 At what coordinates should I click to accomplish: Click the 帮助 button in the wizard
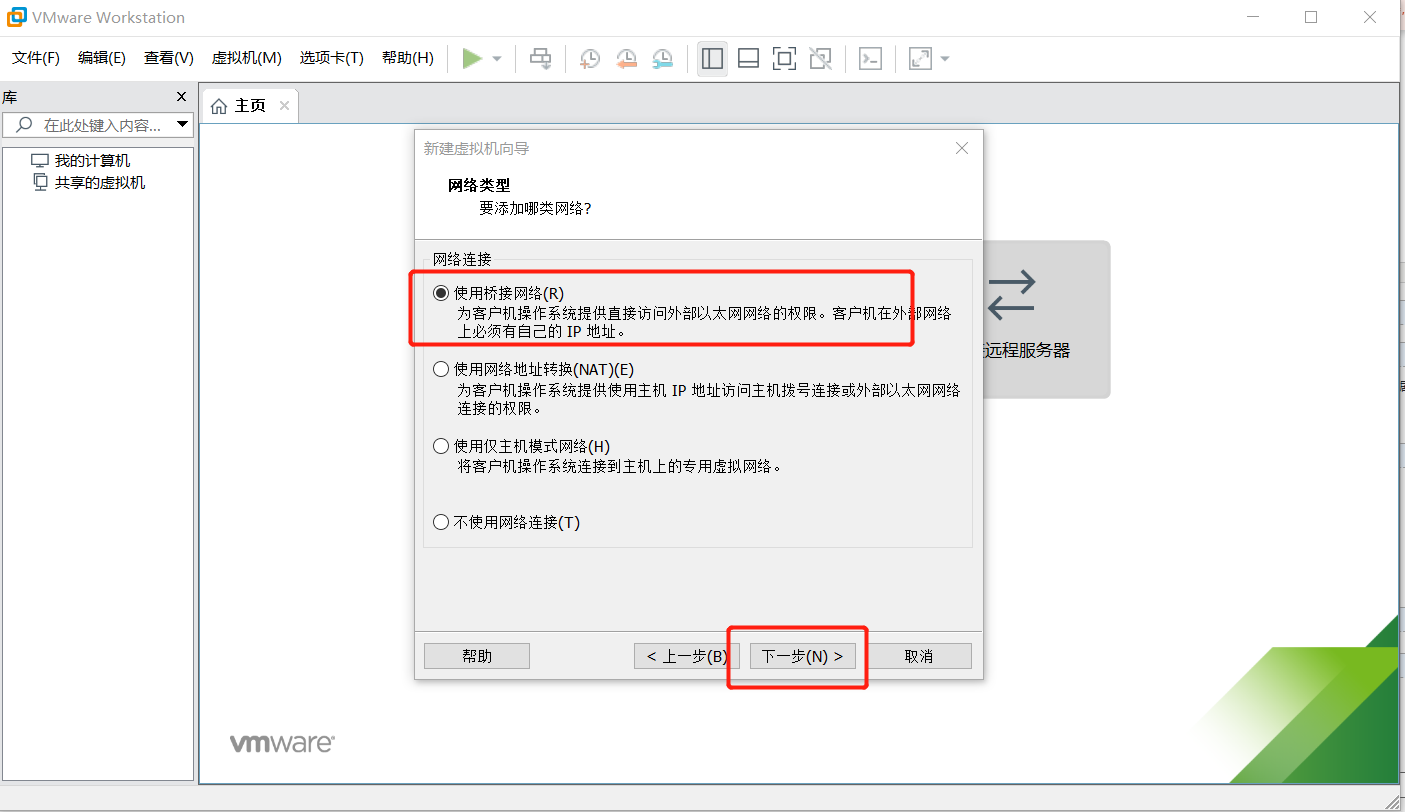(477, 656)
